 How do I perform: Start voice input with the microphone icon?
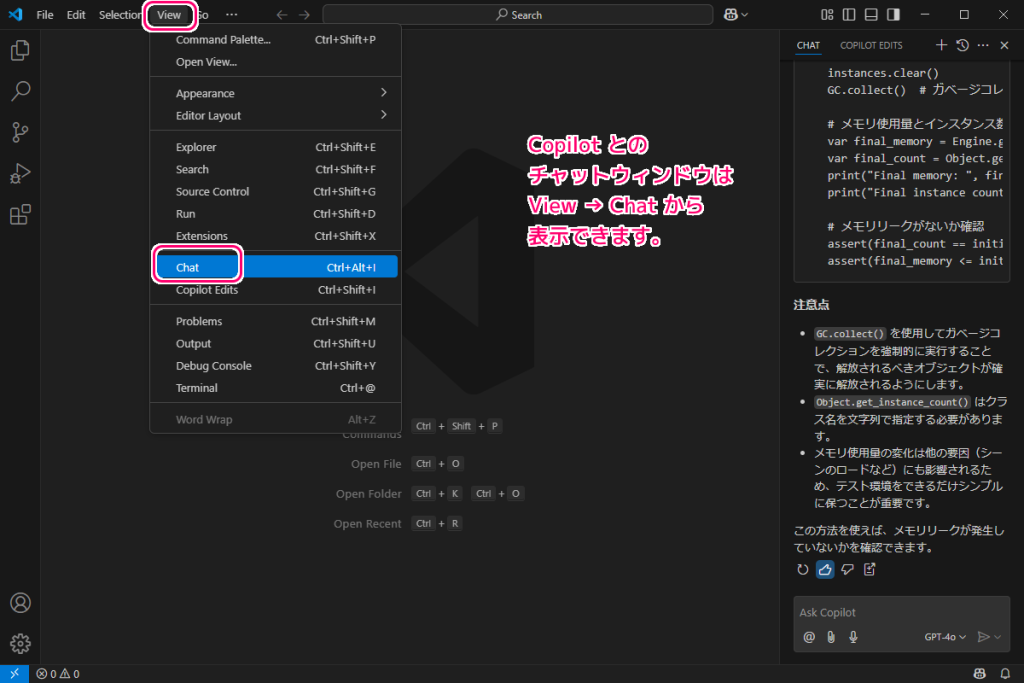(853, 636)
